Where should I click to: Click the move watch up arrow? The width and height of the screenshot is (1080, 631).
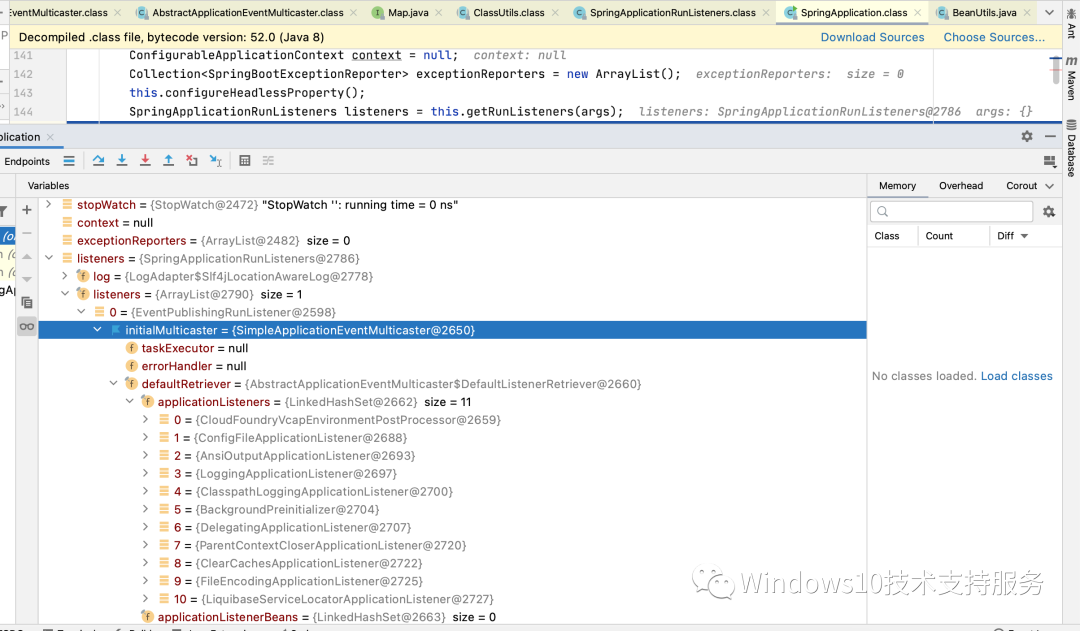pyautogui.click(x=27, y=256)
